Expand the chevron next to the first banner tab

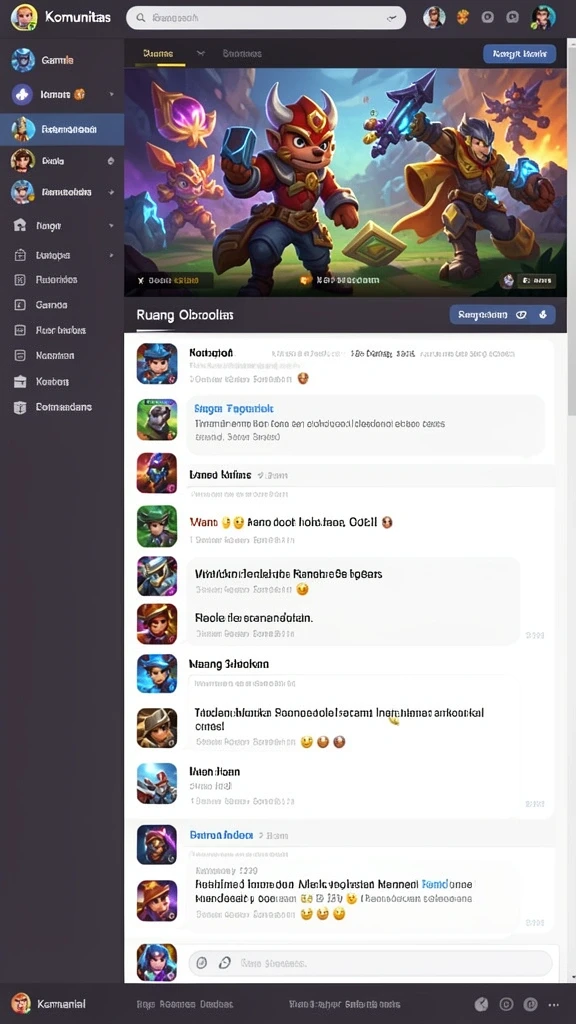click(200, 54)
